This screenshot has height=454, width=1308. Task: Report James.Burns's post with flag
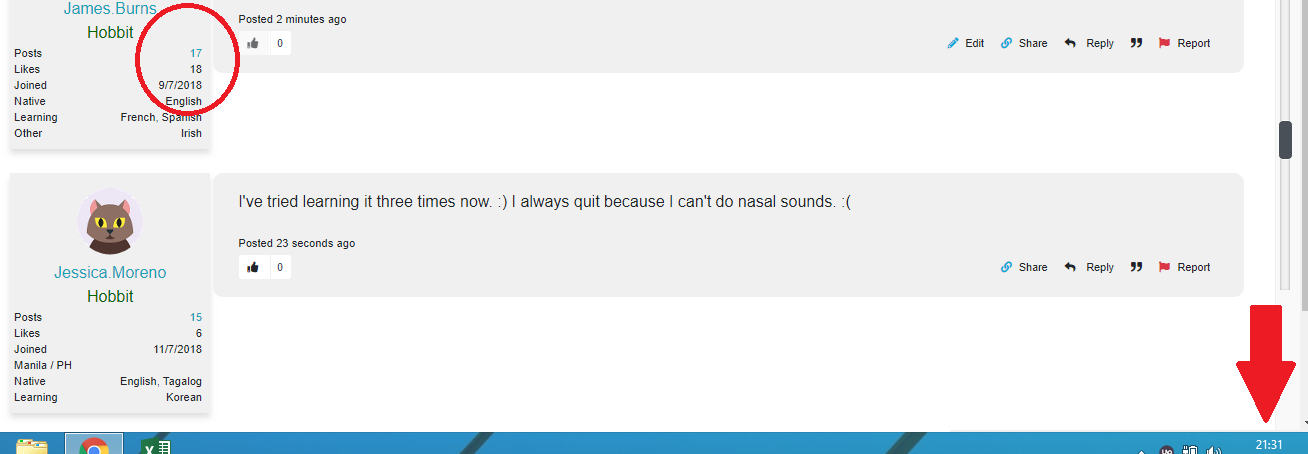point(1165,43)
